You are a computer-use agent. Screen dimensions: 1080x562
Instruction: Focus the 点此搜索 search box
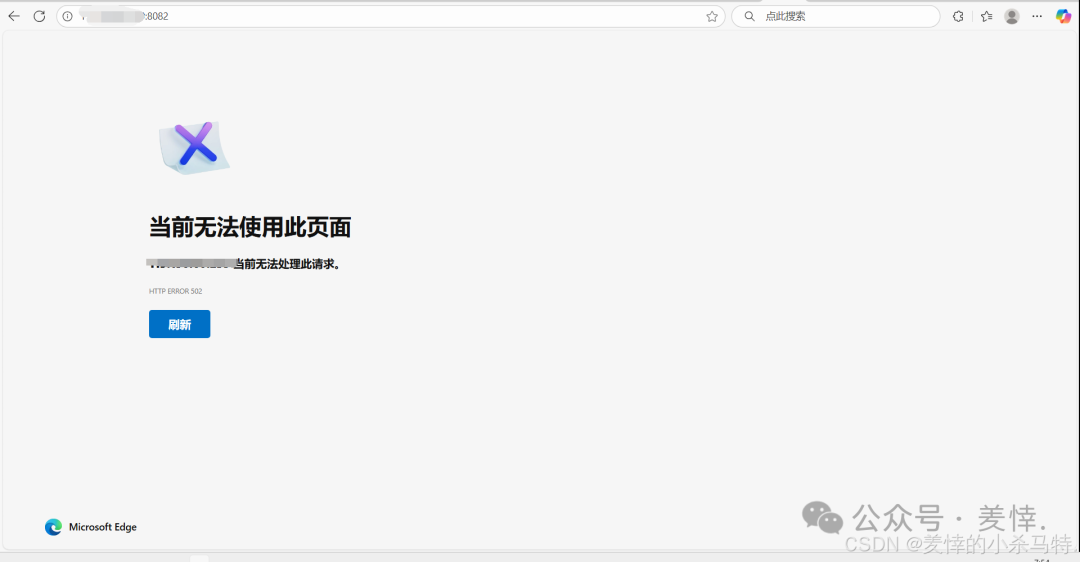(x=835, y=16)
